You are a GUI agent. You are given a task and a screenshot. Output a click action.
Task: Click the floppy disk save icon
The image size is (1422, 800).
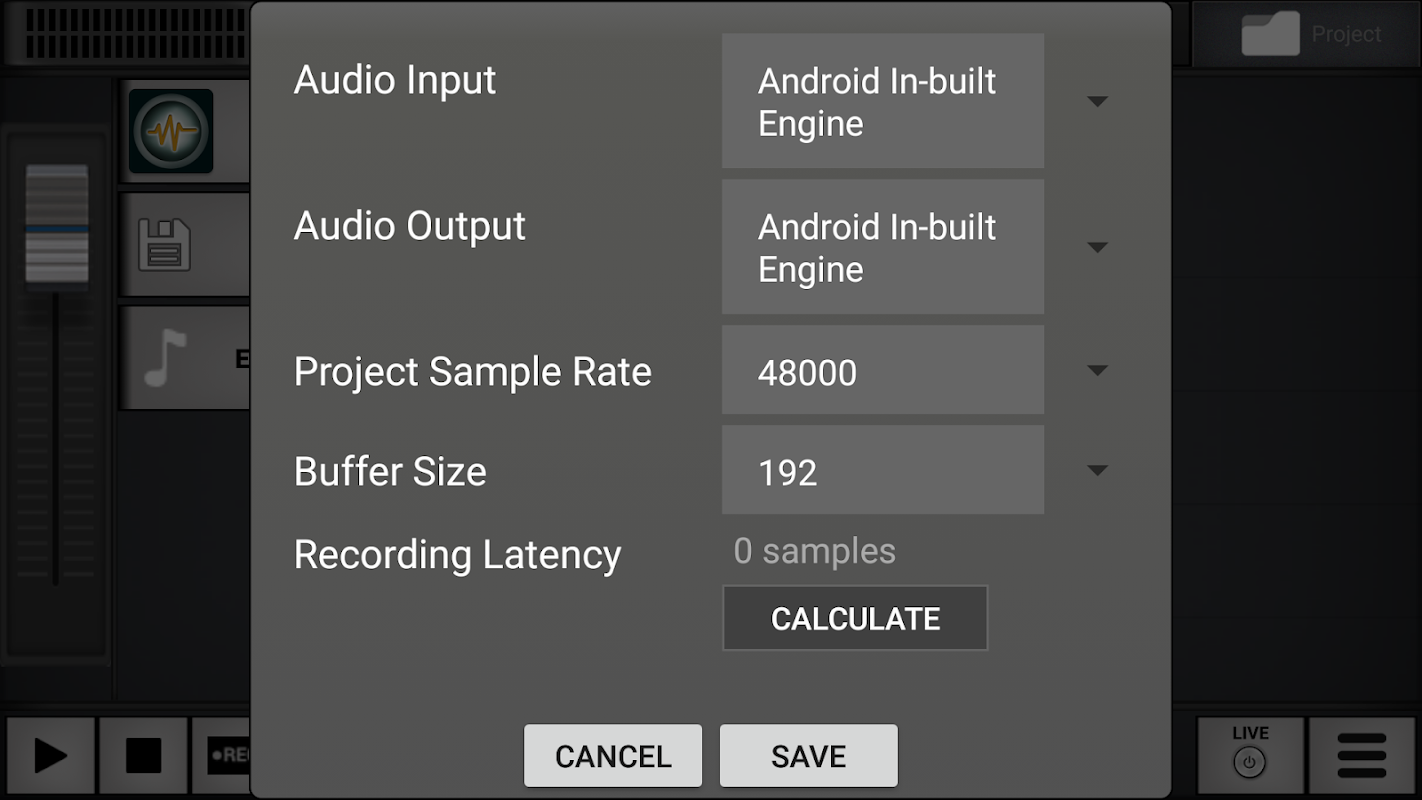[164, 246]
